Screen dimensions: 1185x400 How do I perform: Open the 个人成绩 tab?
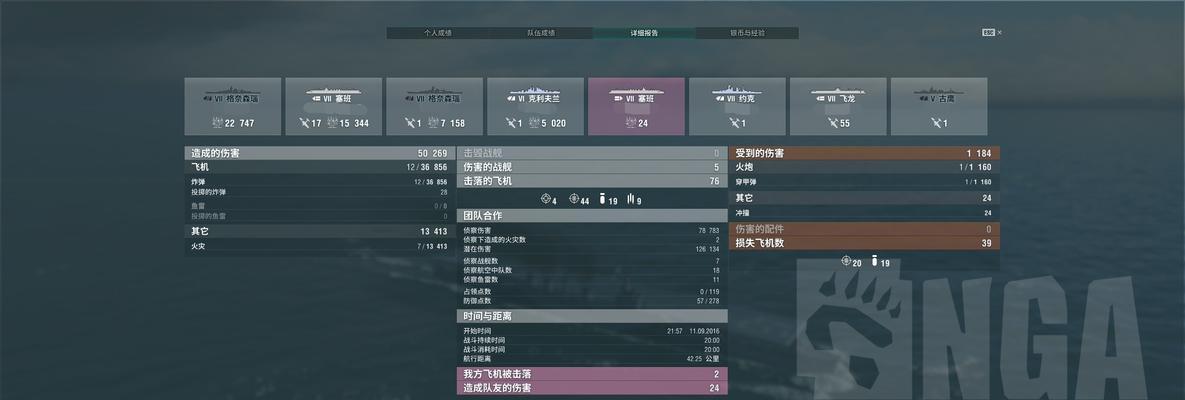tap(438, 33)
